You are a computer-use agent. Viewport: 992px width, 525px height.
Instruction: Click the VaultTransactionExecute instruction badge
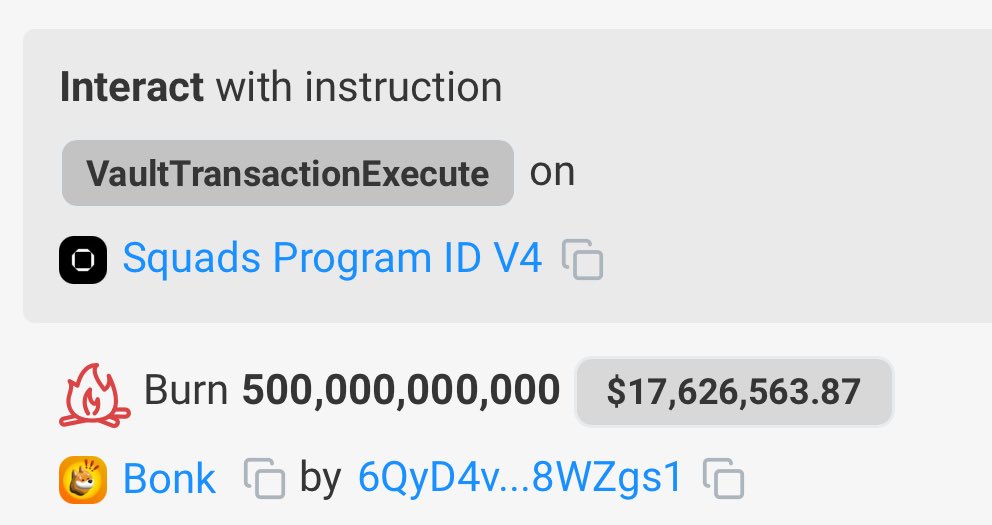(288, 173)
